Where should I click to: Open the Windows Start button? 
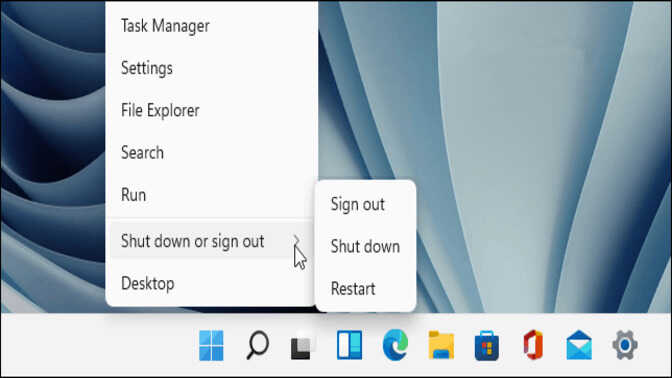(211, 345)
